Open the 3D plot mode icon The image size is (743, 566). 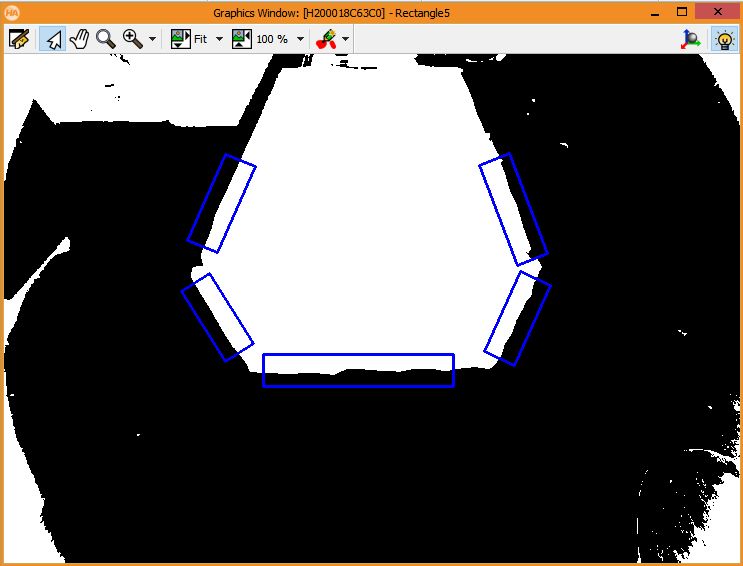690,39
